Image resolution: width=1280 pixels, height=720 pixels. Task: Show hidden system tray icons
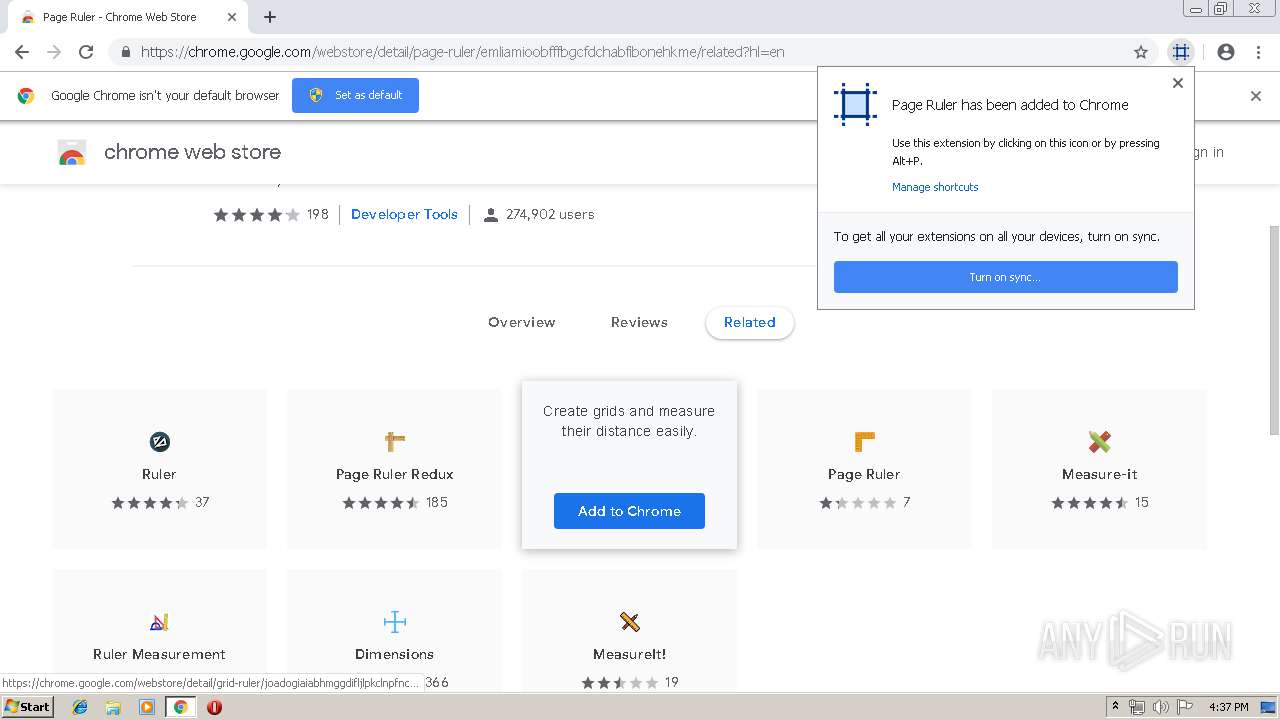click(x=1116, y=707)
